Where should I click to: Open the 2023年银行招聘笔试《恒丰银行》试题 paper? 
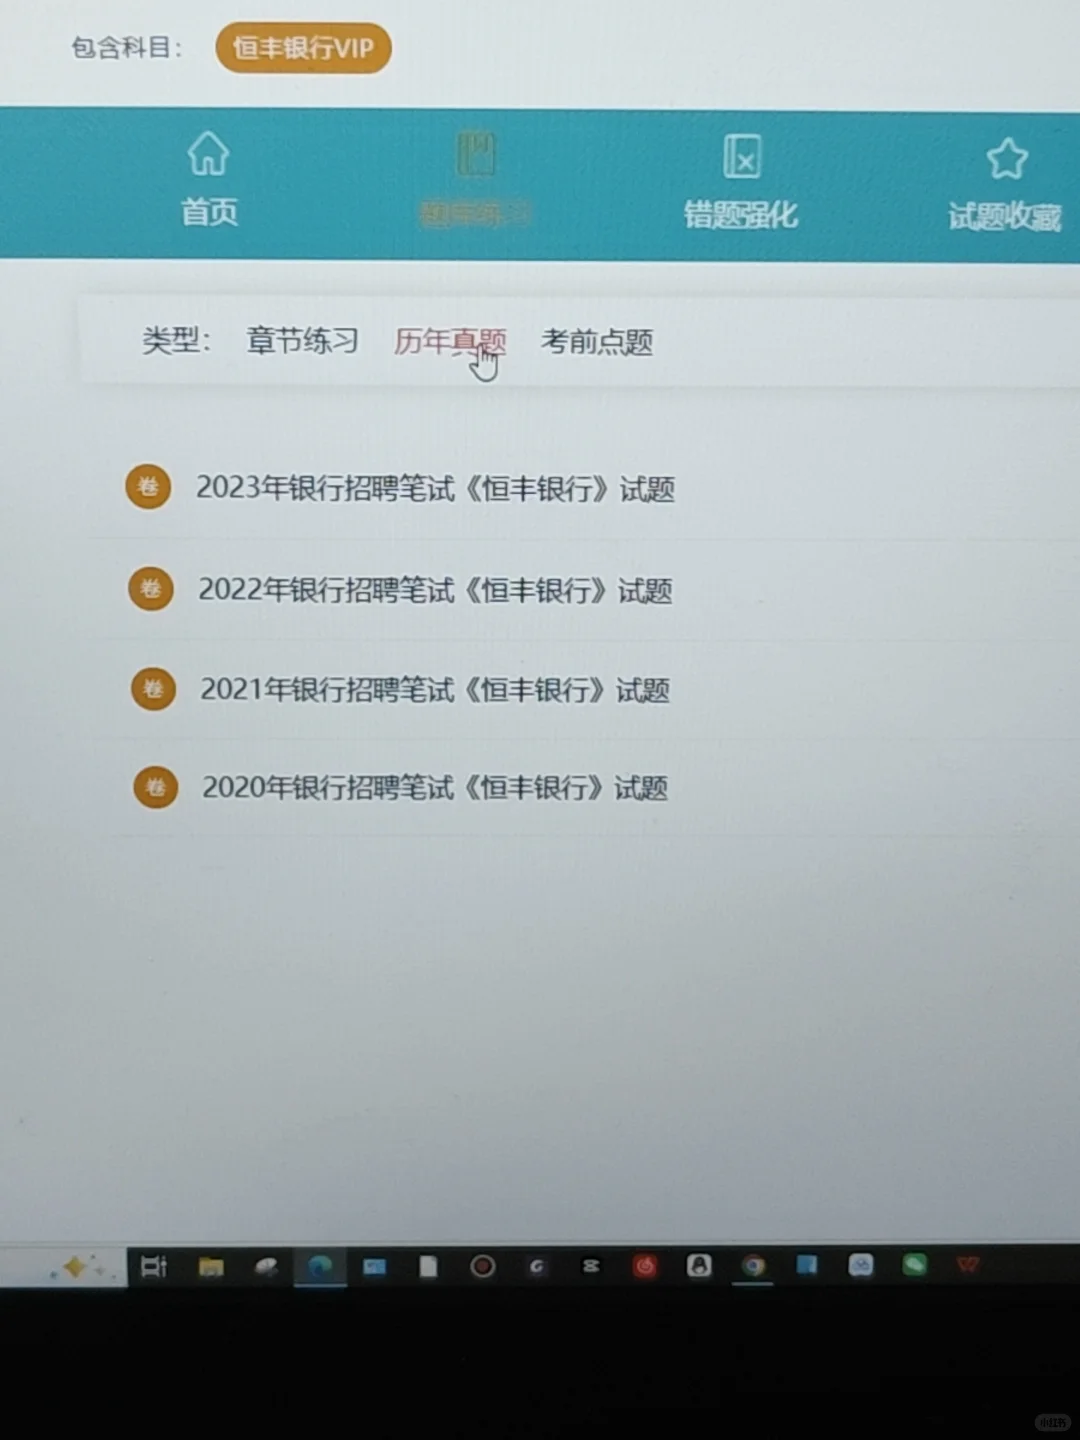435,488
